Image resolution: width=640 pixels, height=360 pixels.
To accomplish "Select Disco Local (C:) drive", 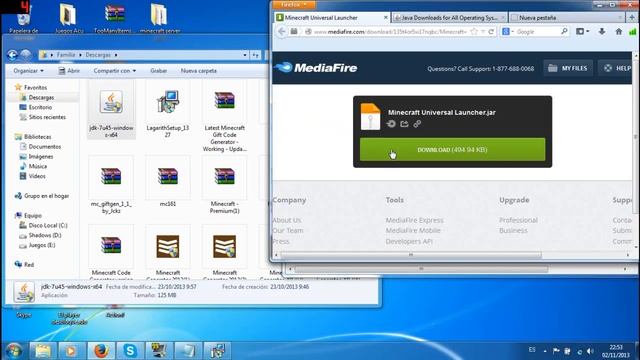I will coord(48,225).
